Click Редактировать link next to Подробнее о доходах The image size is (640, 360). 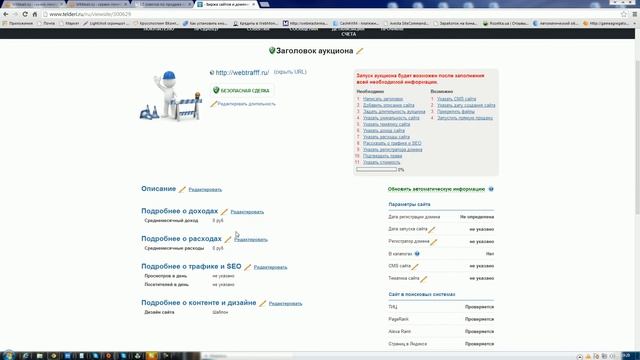247,211
